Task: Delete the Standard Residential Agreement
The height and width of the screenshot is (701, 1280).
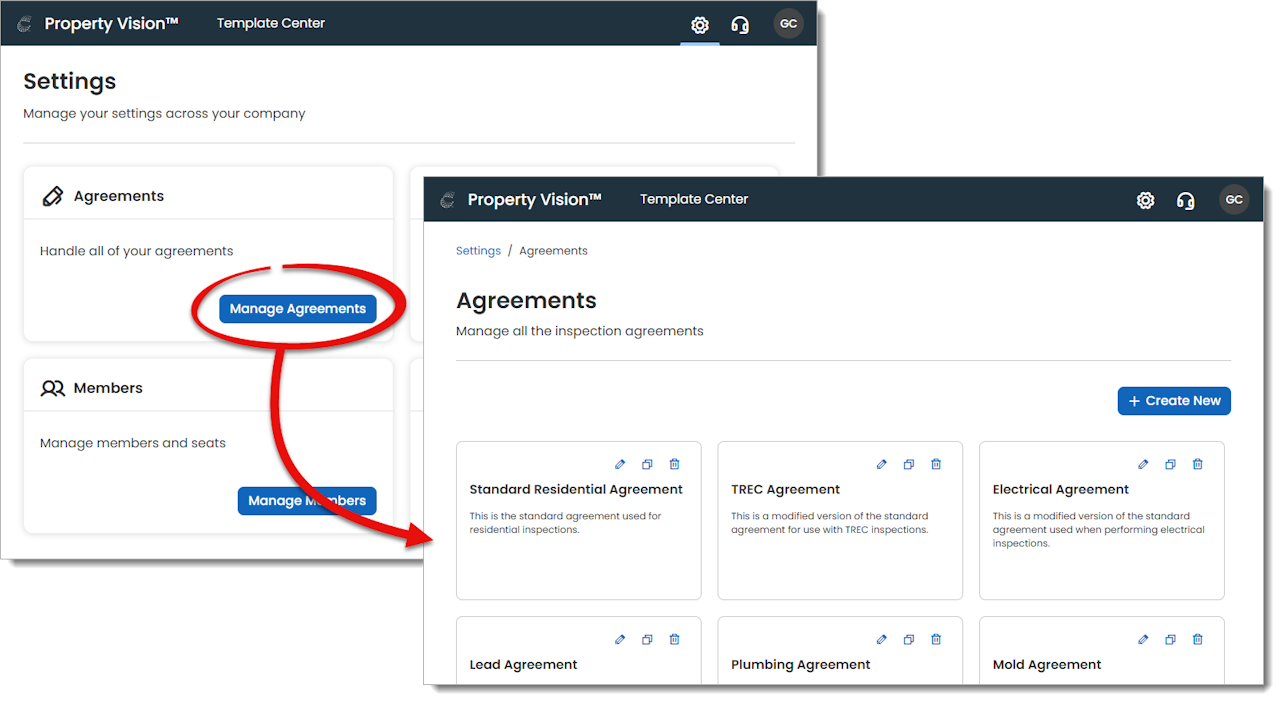Action: (674, 464)
